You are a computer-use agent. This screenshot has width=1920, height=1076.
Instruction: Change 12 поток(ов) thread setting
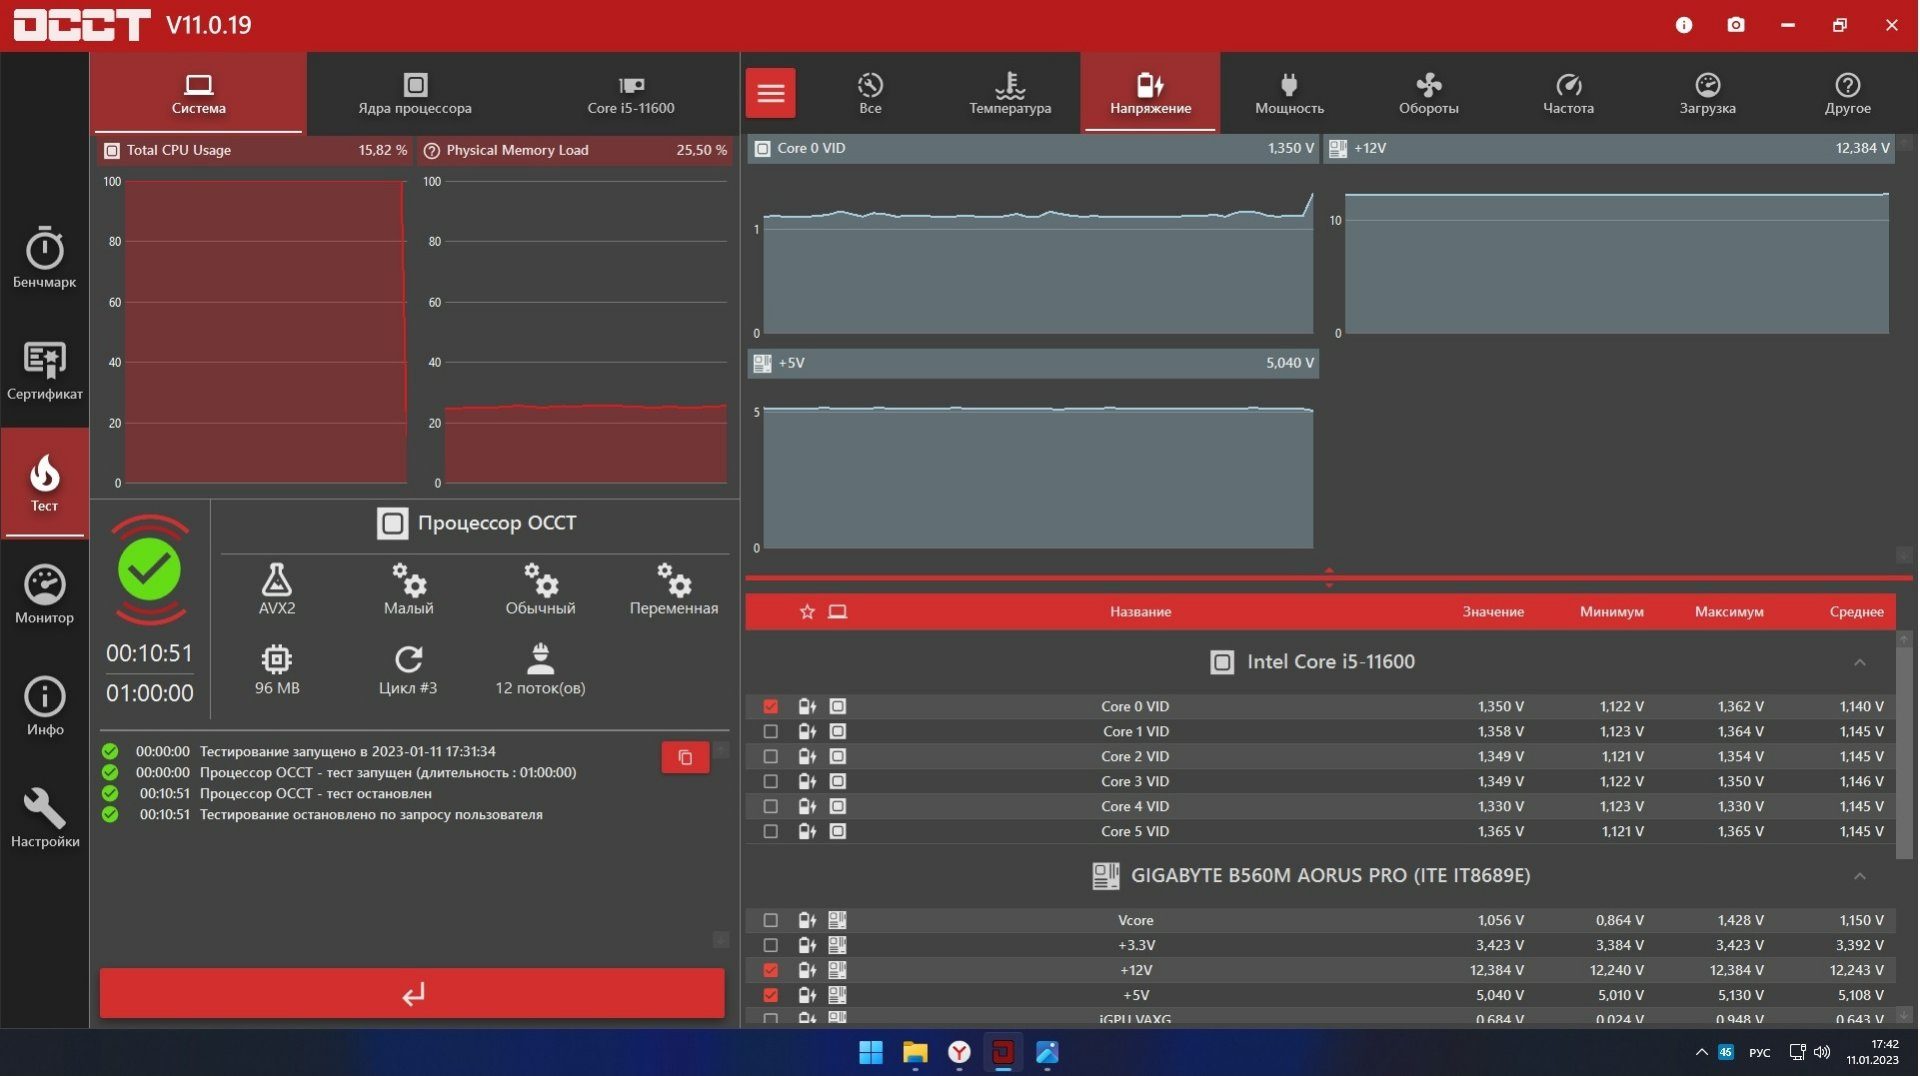(540, 669)
